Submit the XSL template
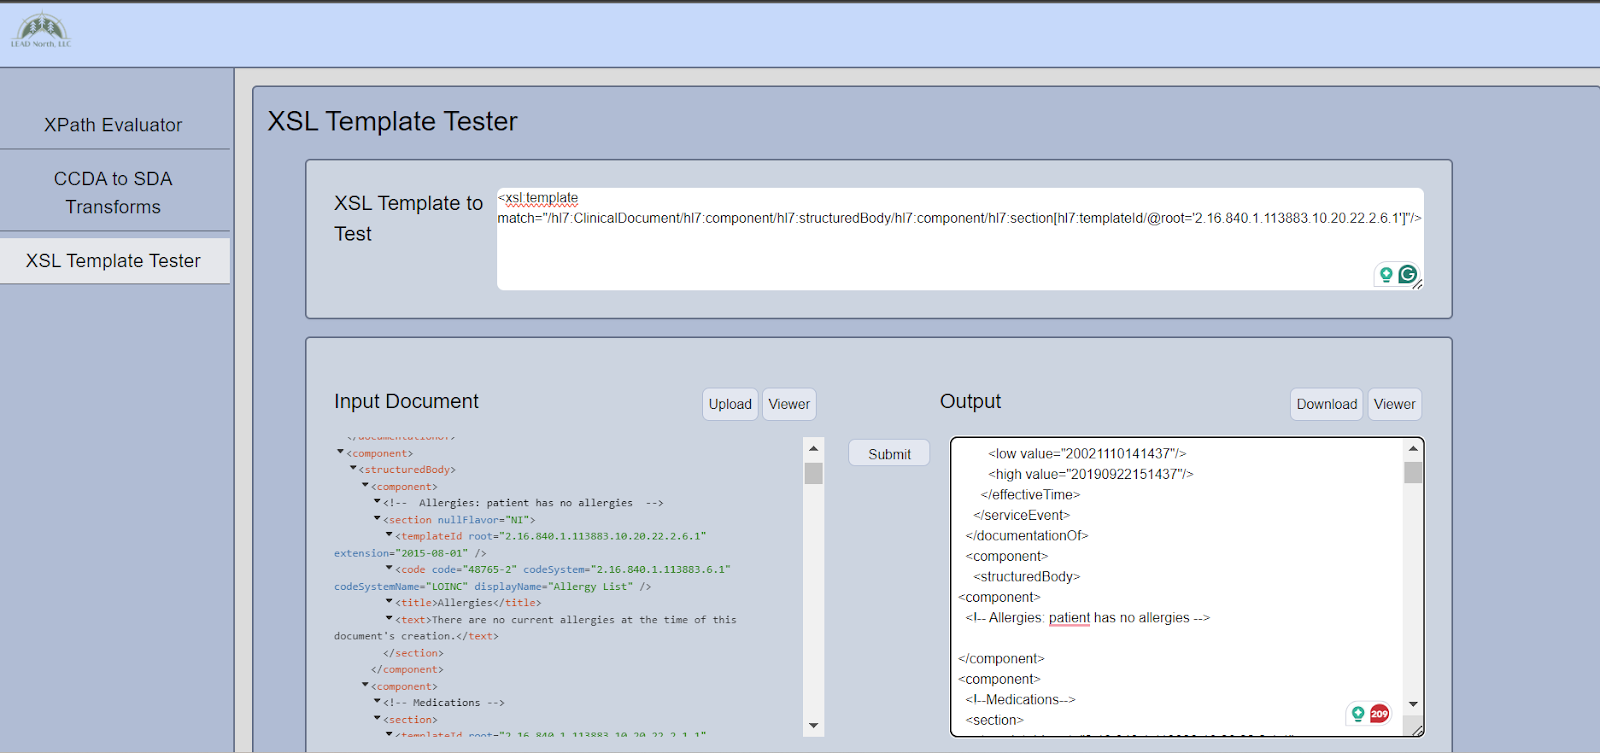This screenshot has width=1600, height=753. 889,453
